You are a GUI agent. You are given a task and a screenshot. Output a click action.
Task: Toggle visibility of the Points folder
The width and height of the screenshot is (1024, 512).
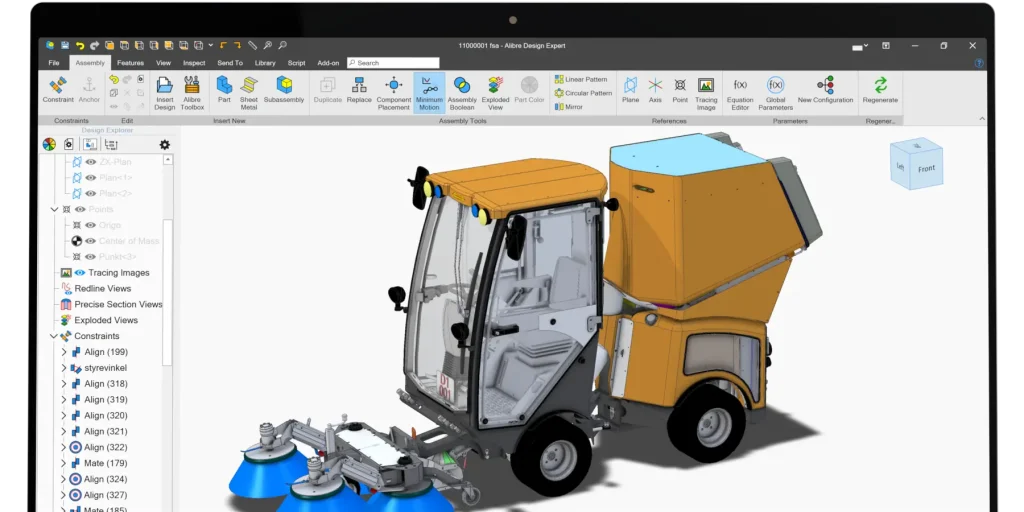pyautogui.click(x=80, y=210)
